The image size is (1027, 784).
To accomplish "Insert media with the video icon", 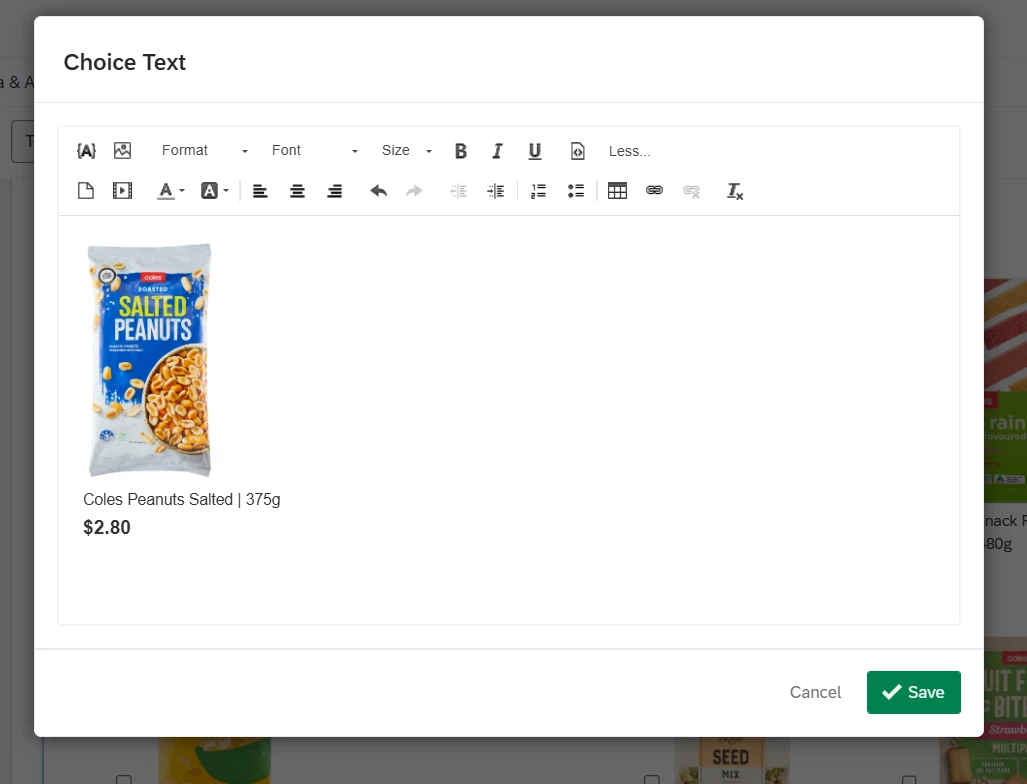I will (x=122, y=191).
